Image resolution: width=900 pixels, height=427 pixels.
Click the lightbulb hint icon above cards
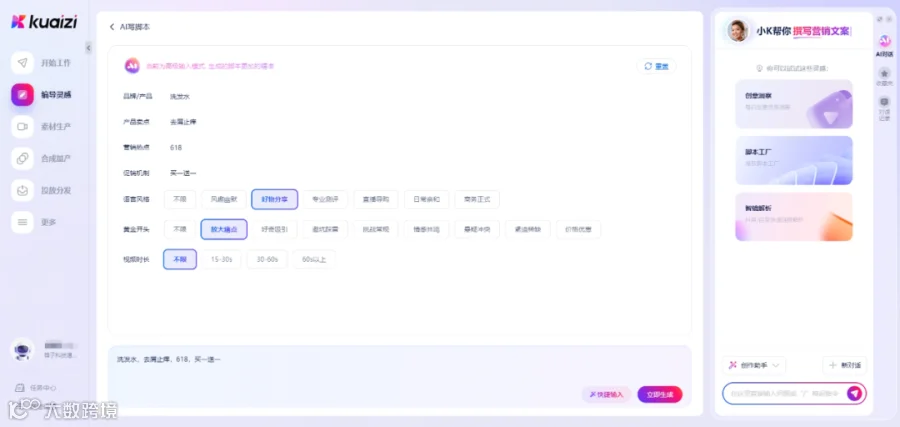pos(759,68)
